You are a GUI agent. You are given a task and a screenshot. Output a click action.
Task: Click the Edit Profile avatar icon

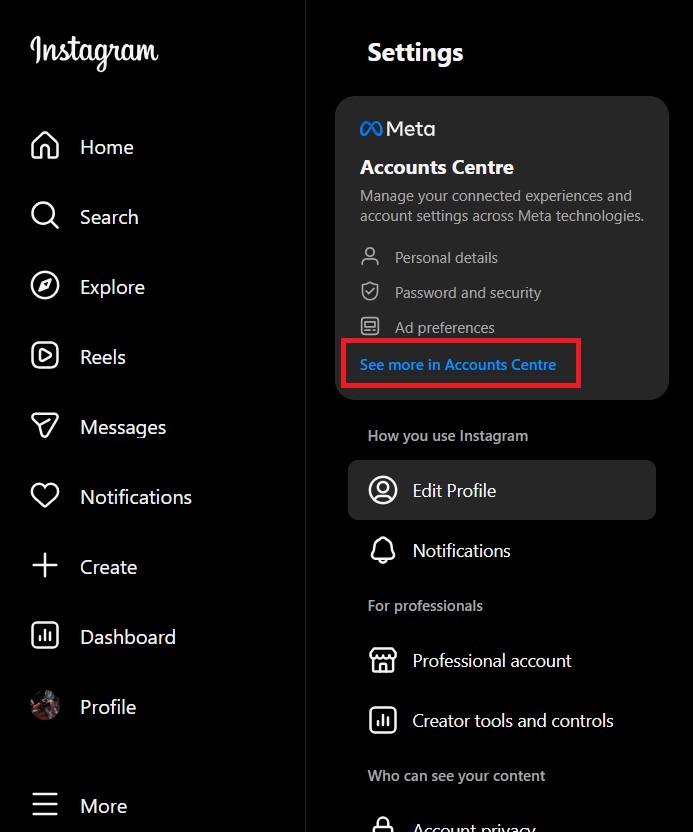coord(383,490)
